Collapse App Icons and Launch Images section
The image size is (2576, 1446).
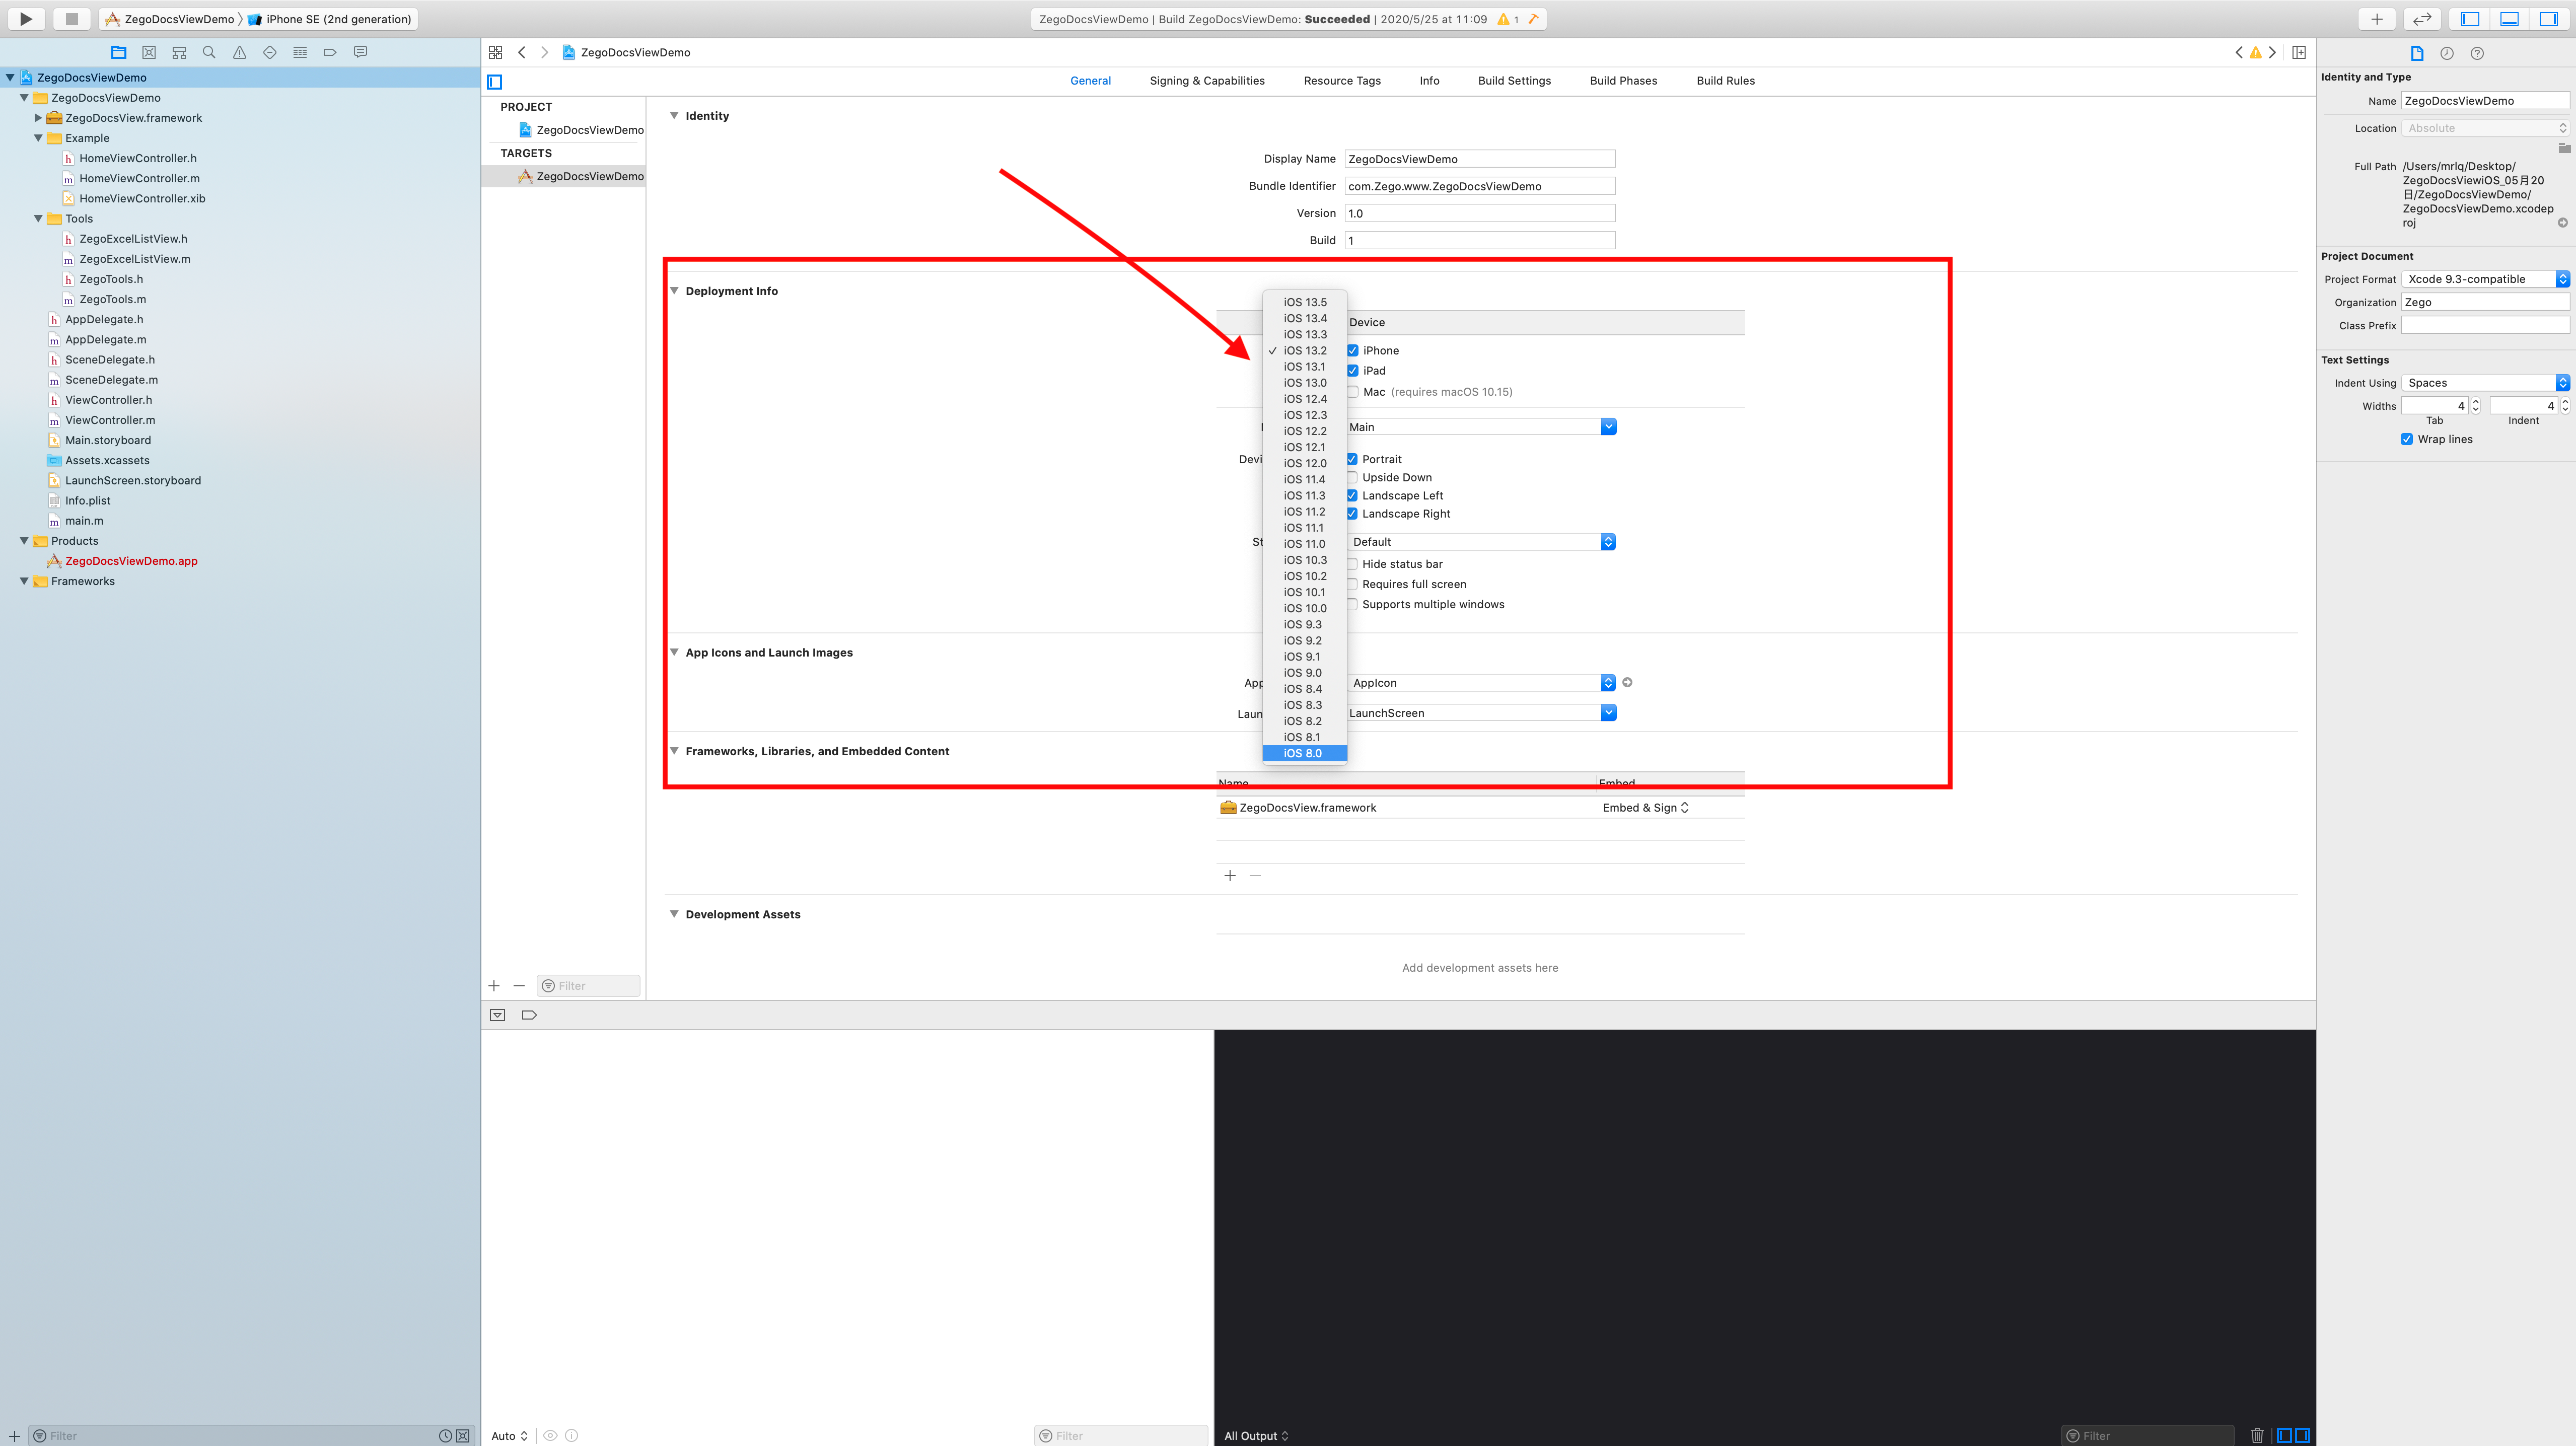tap(674, 652)
